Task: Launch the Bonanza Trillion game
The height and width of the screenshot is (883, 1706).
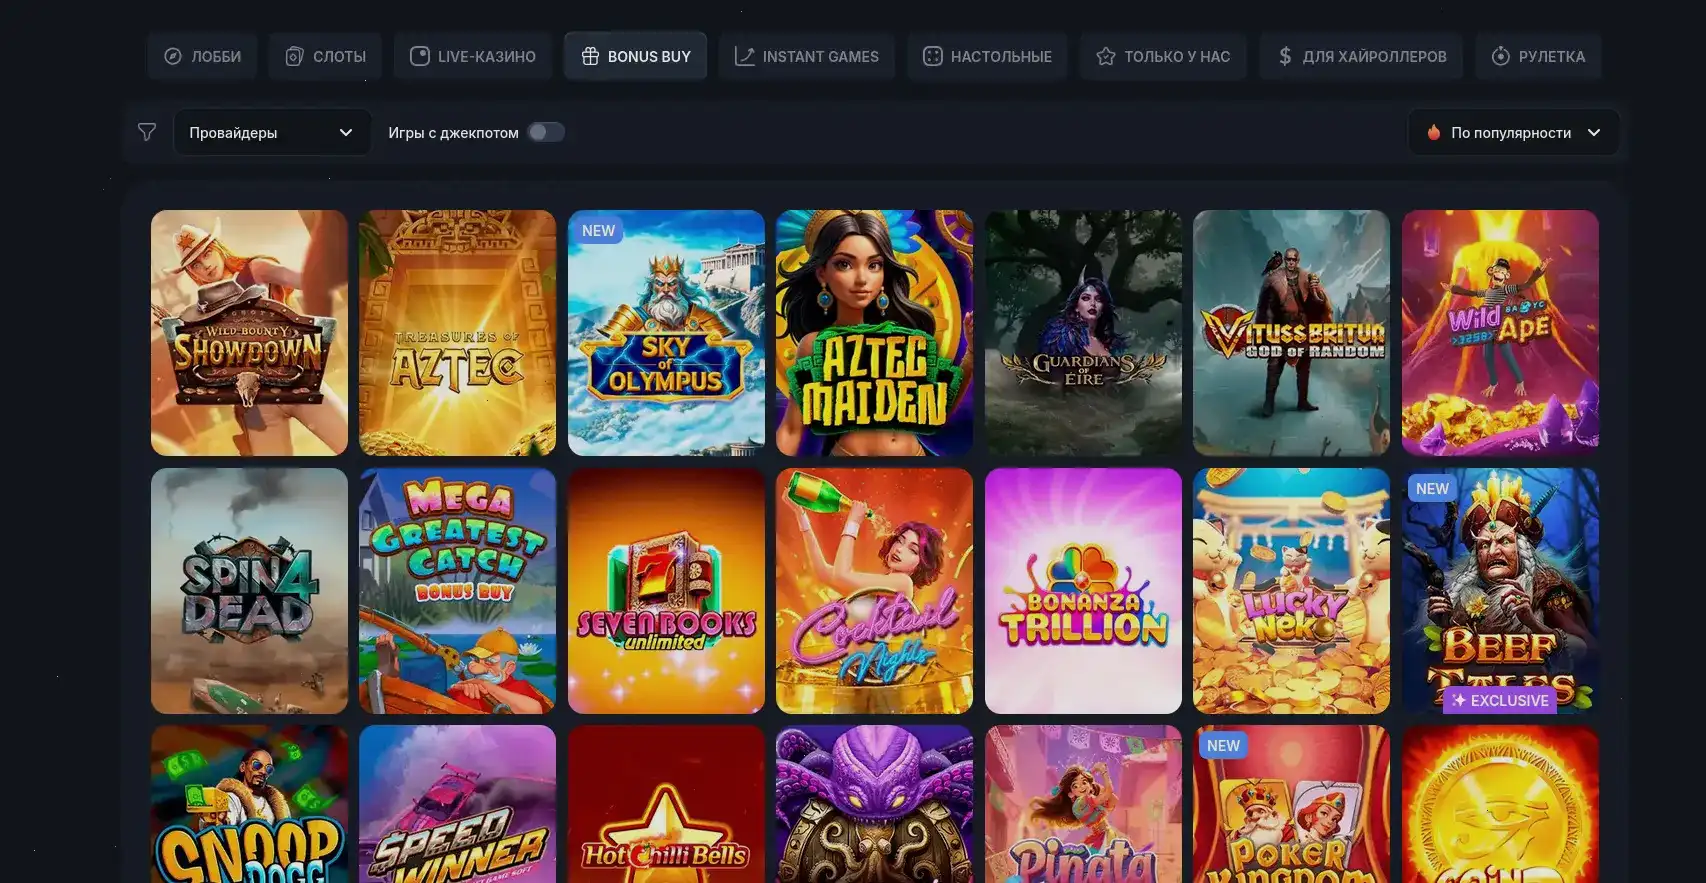Action: (x=1083, y=591)
